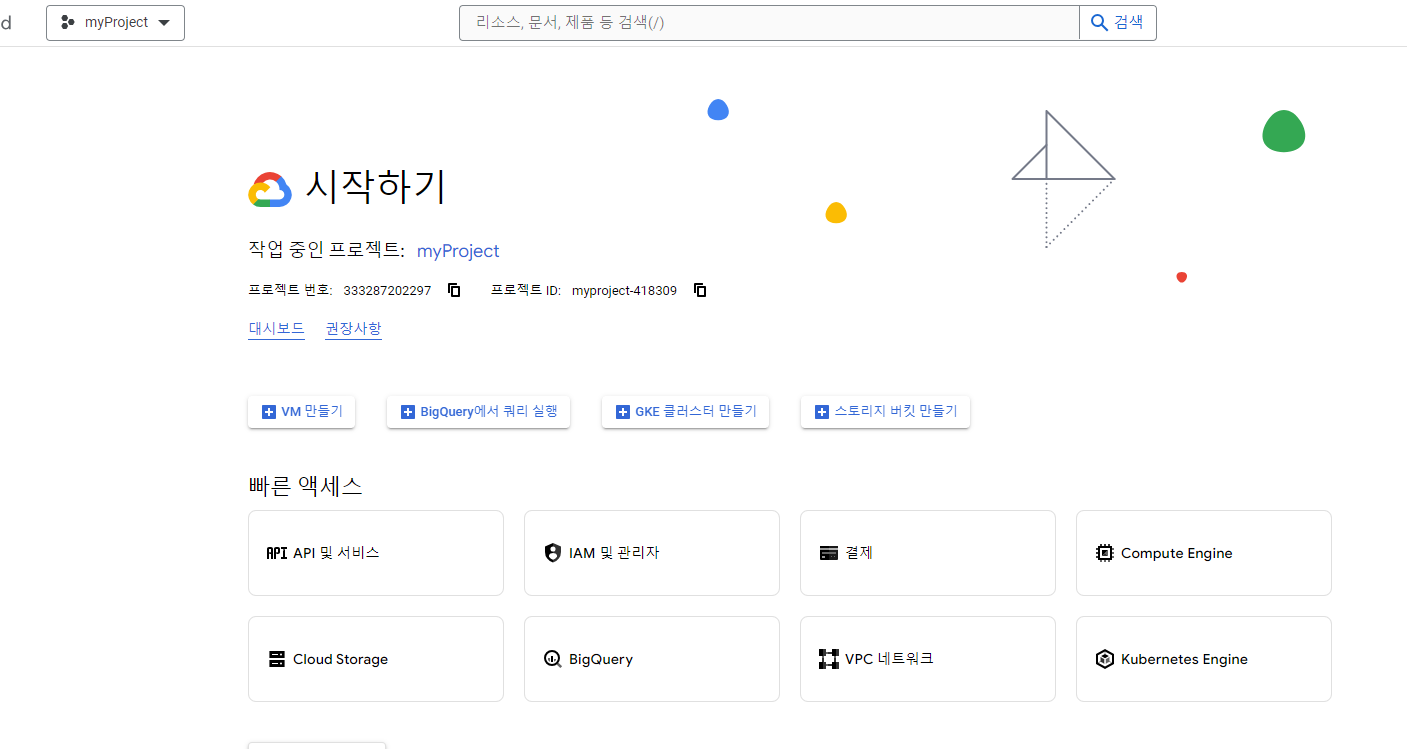Click the 프로젝트 번호: label

pos(290,291)
